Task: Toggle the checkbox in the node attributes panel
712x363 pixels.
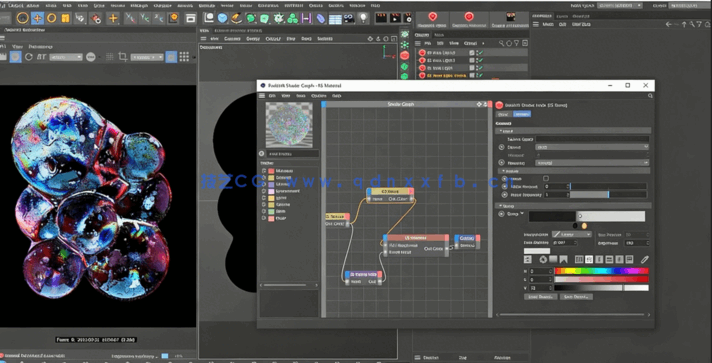Action: (546, 179)
